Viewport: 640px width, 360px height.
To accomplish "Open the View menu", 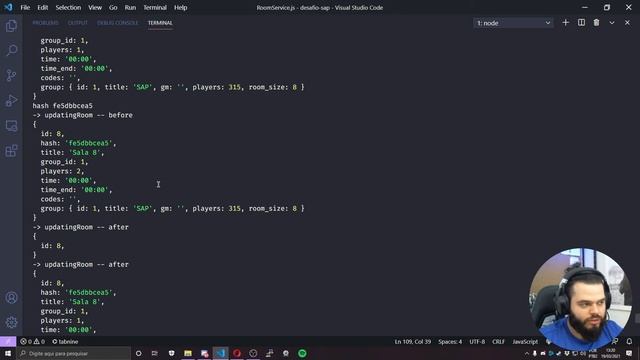I will point(95,7).
